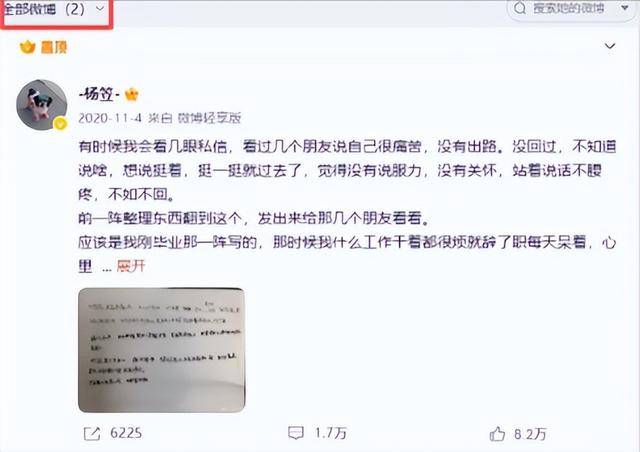The image size is (640, 452).
Task: Expand the arrow at right of search box
Action: click(624, 7)
